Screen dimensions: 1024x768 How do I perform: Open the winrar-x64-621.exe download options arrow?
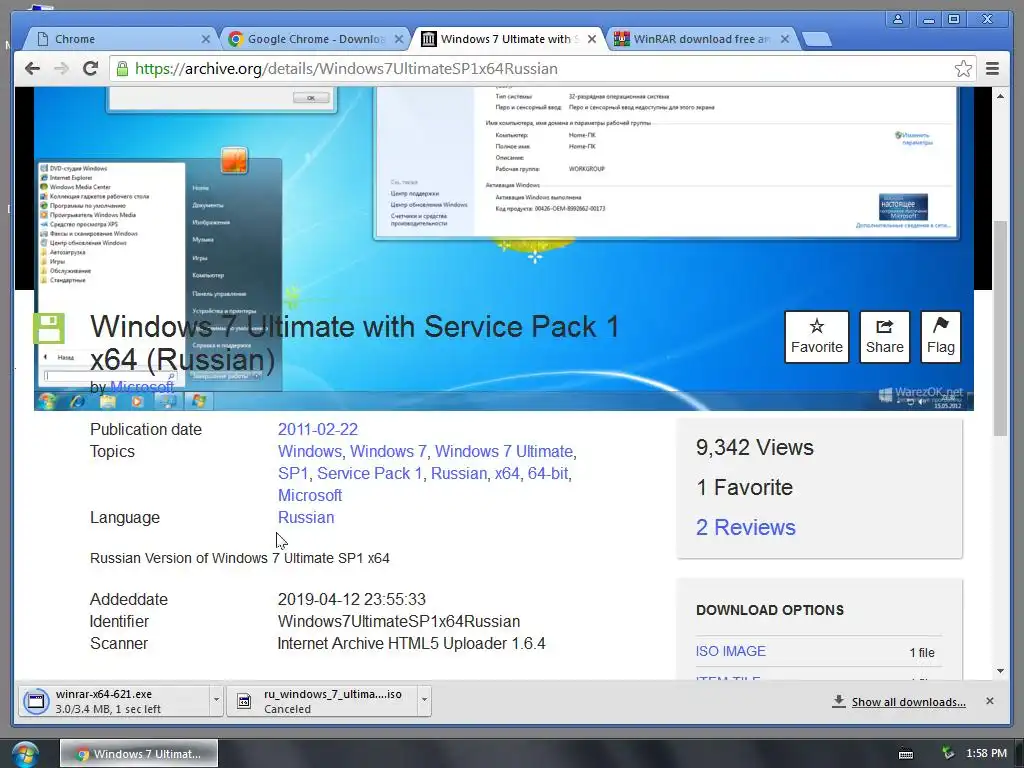point(216,701)
